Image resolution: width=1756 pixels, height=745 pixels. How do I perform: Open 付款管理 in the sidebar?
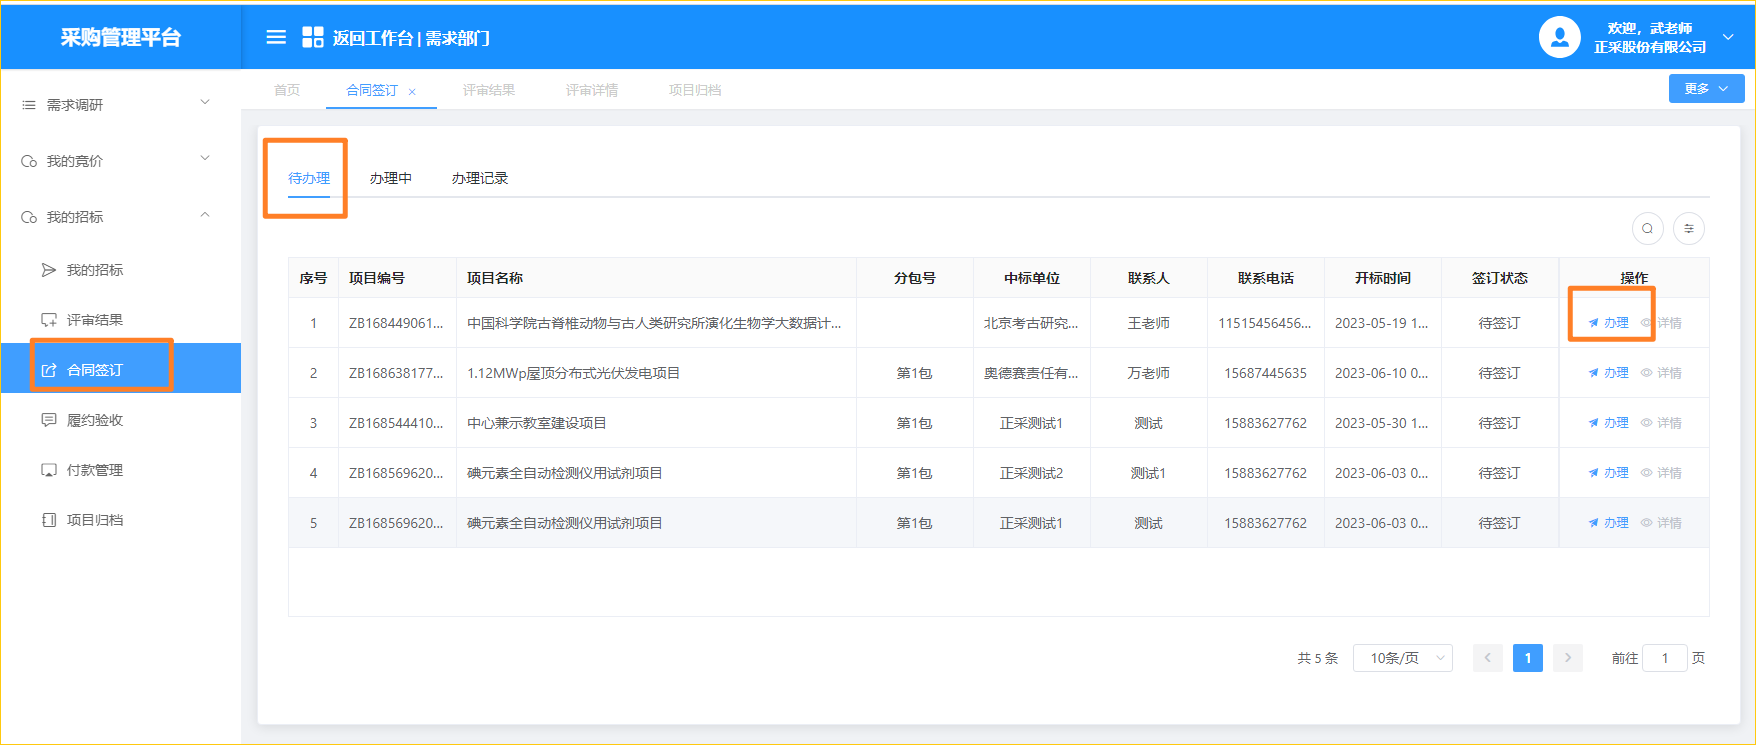pos(94,470)
